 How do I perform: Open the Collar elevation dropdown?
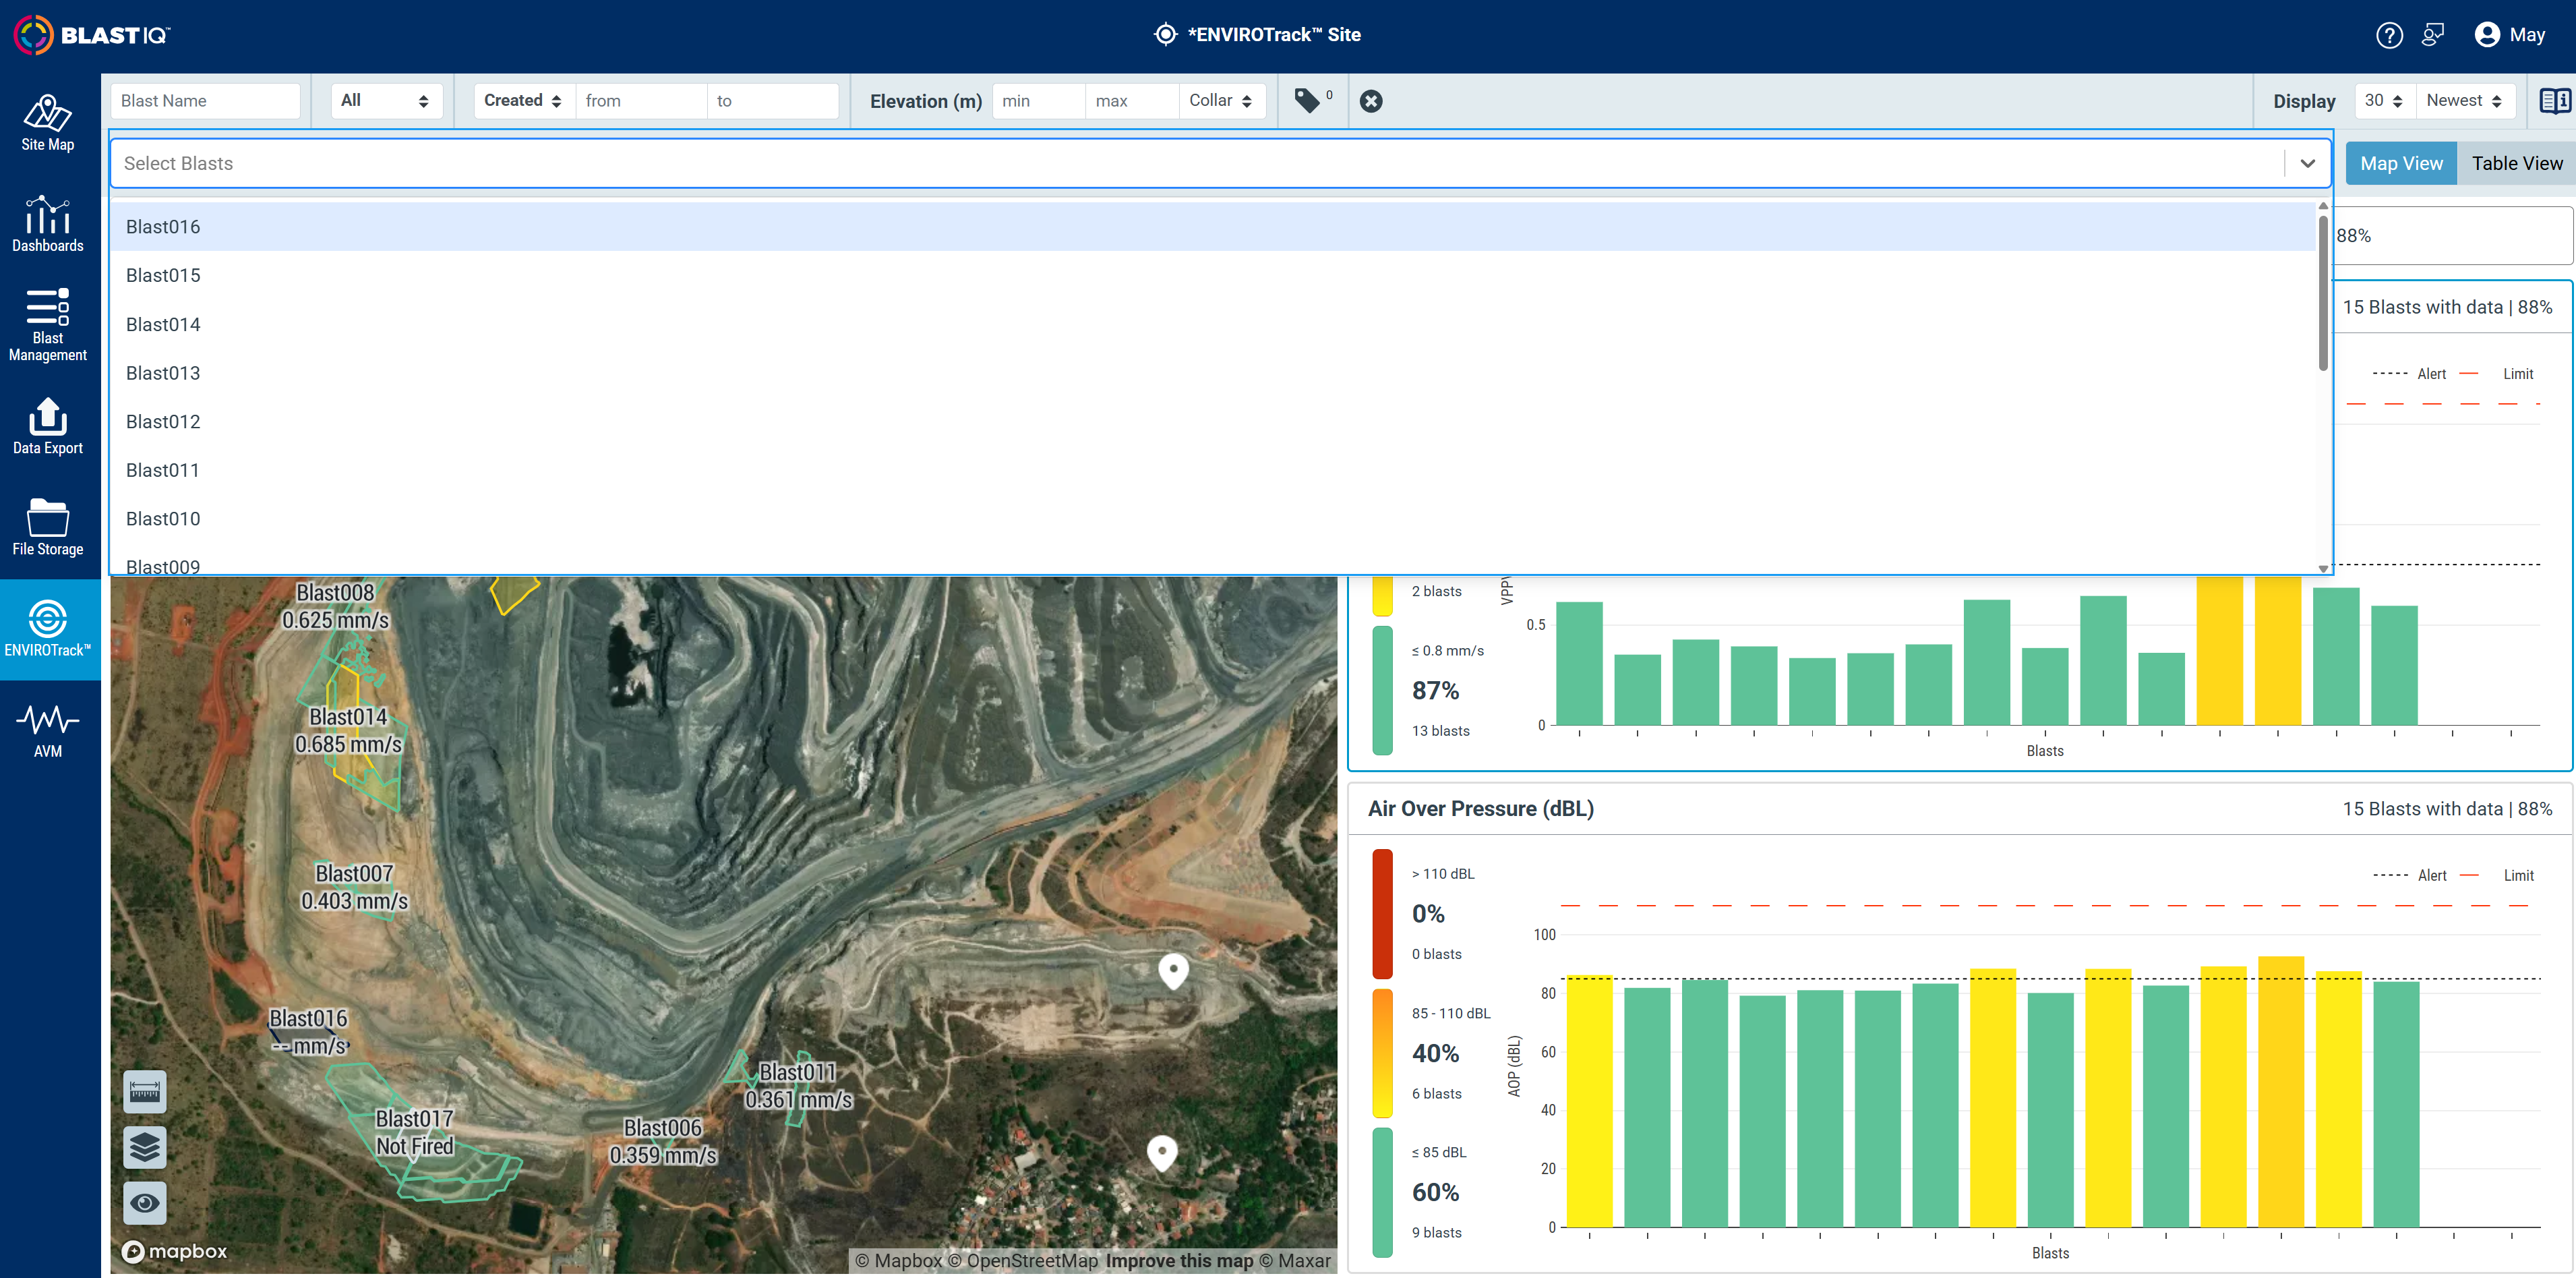click(x=1222, y=101)
